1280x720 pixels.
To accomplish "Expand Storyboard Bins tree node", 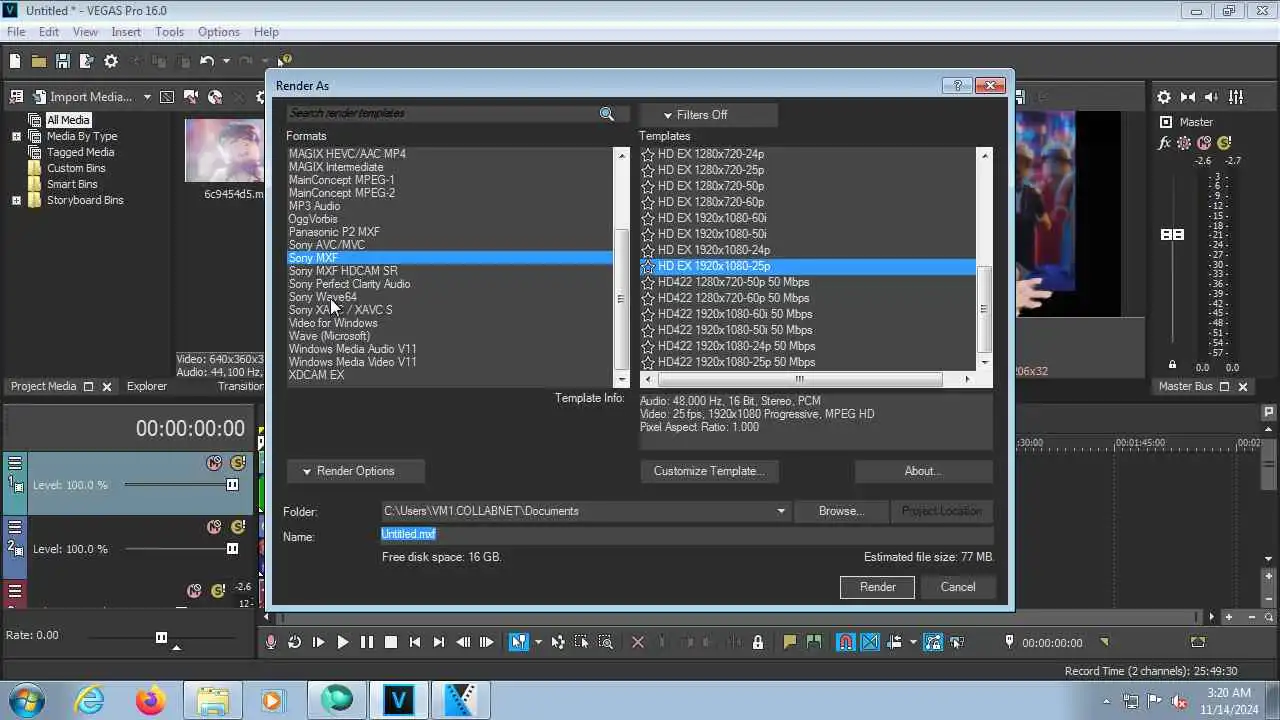I will pyautogui.click(x=16, y=200).
